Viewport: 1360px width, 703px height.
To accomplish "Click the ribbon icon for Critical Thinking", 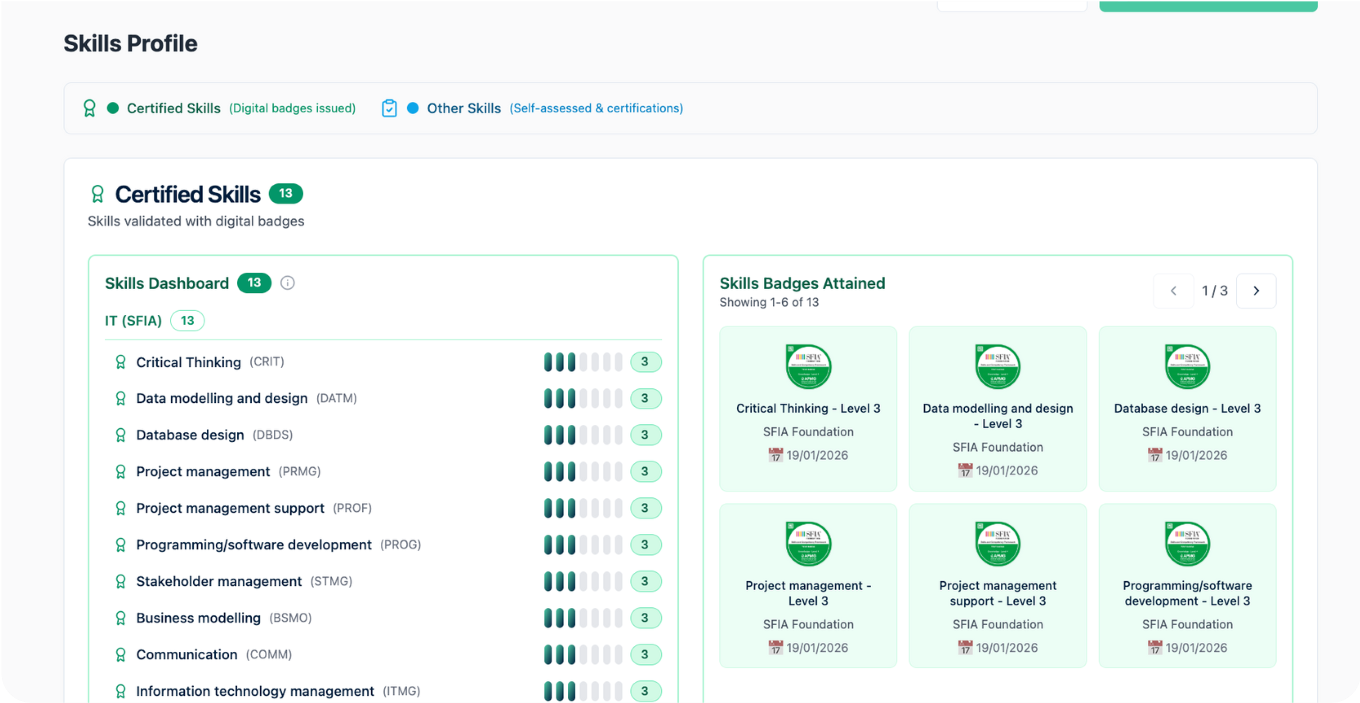I will point(121,362).
